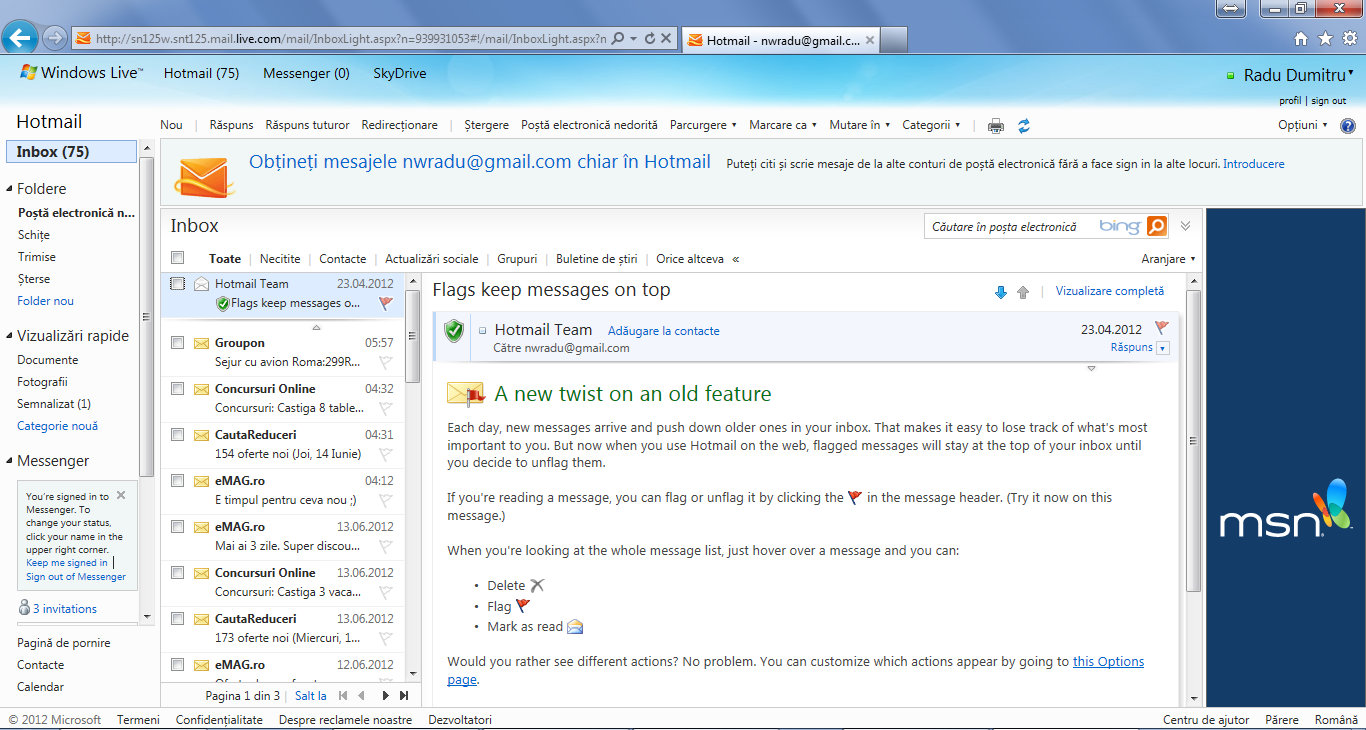
Task: Open the Răspuns arrow dropdown in message header
Action: pyautogui.click(x=1162, y=348)
